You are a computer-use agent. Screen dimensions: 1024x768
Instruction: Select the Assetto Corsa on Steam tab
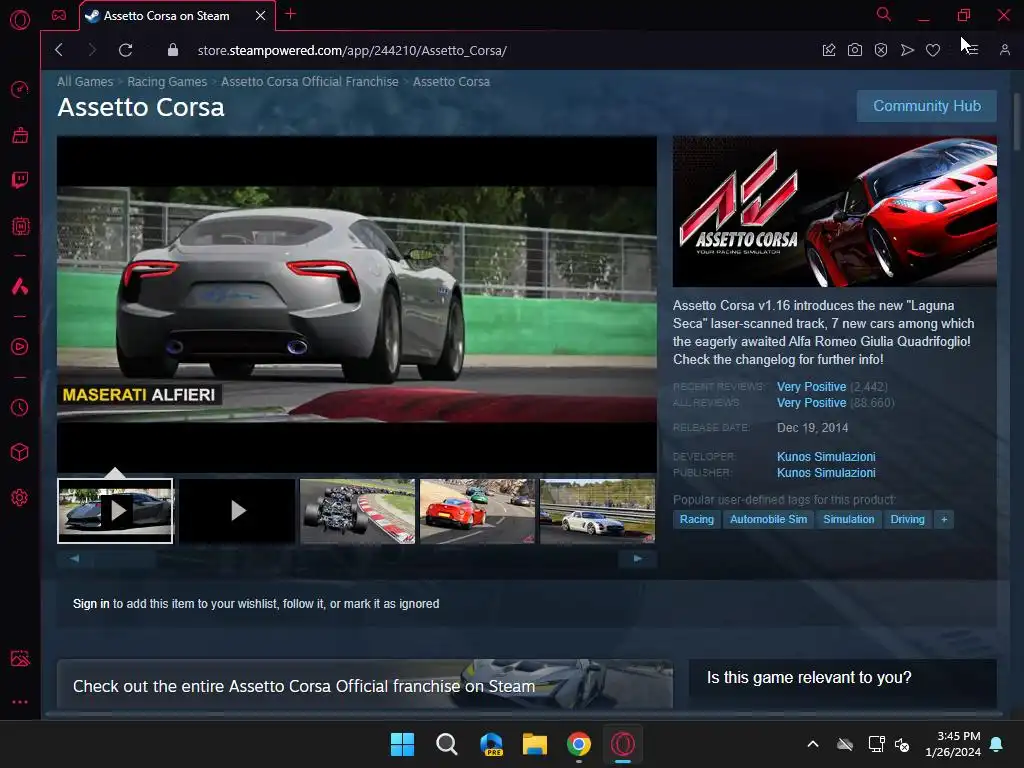pos(166,16)
